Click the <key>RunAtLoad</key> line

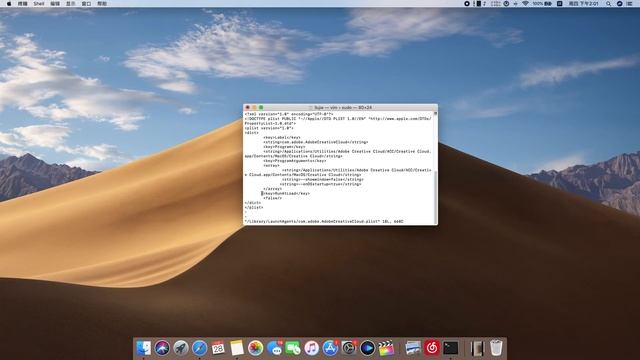(286, 193)
